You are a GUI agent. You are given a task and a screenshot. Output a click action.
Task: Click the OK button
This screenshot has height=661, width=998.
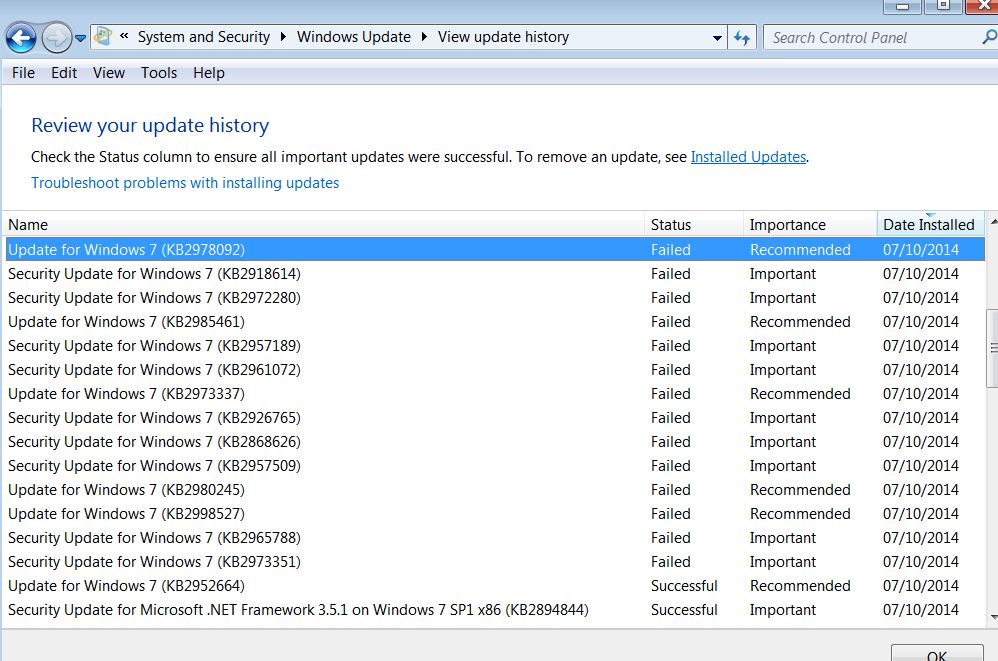[937, 653]
